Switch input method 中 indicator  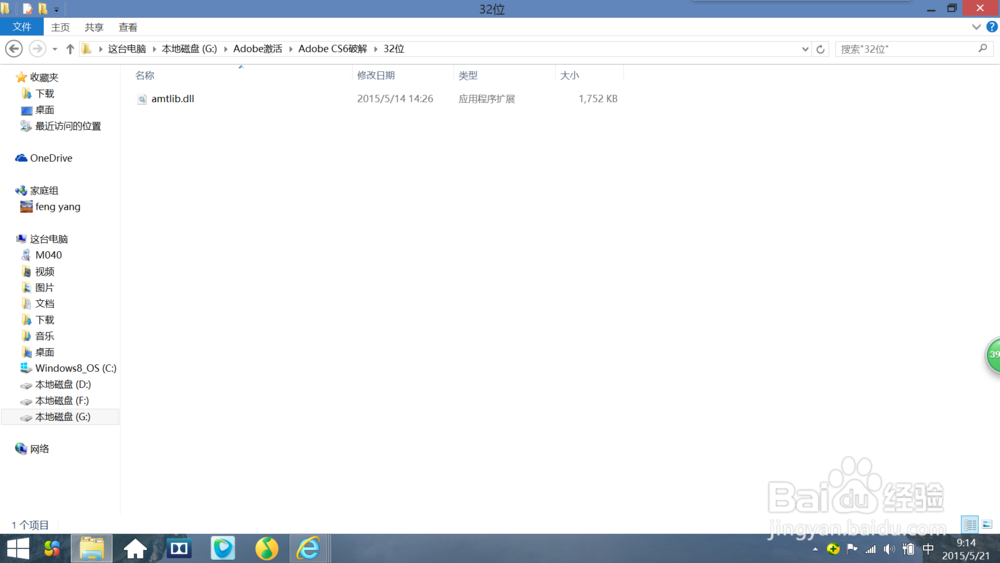[x=928, y=549]
